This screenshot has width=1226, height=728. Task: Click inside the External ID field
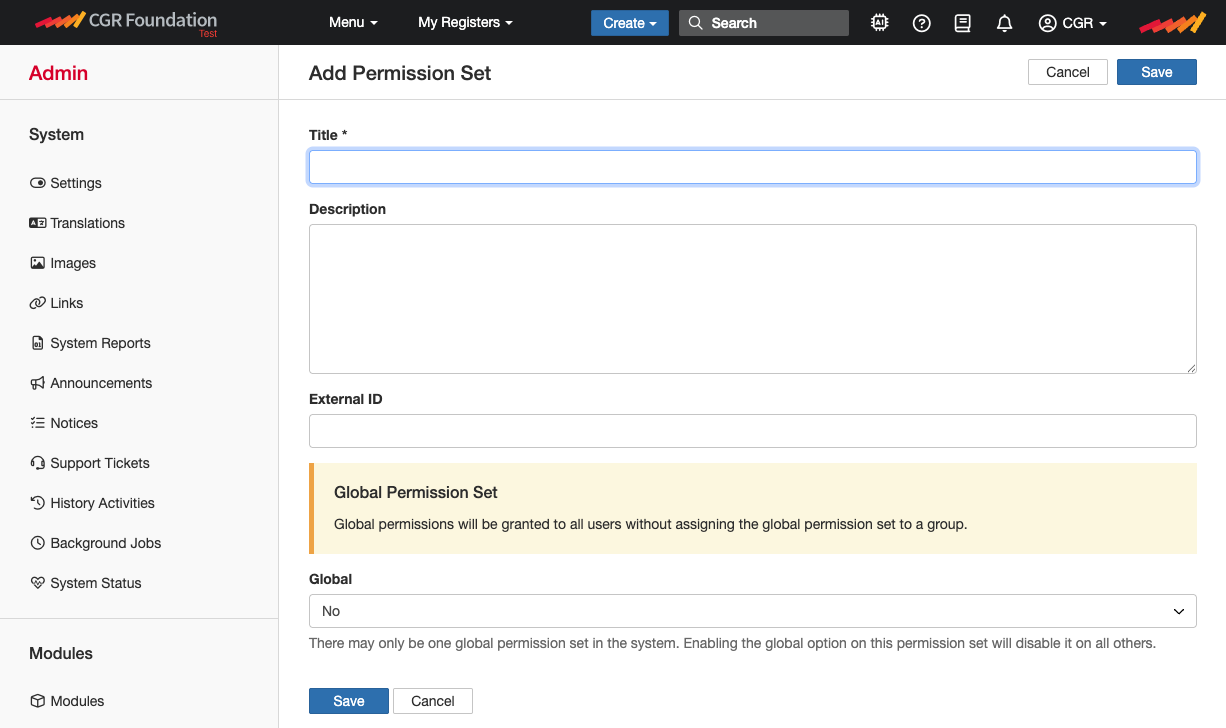752,431
